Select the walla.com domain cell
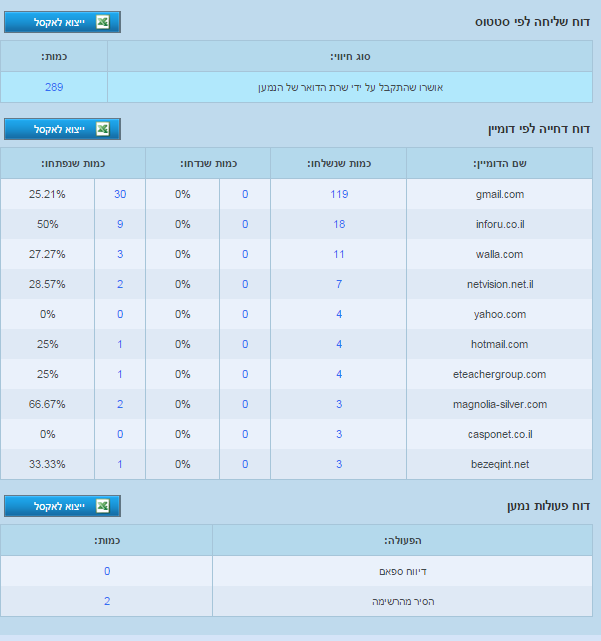 tap(499, 254)
